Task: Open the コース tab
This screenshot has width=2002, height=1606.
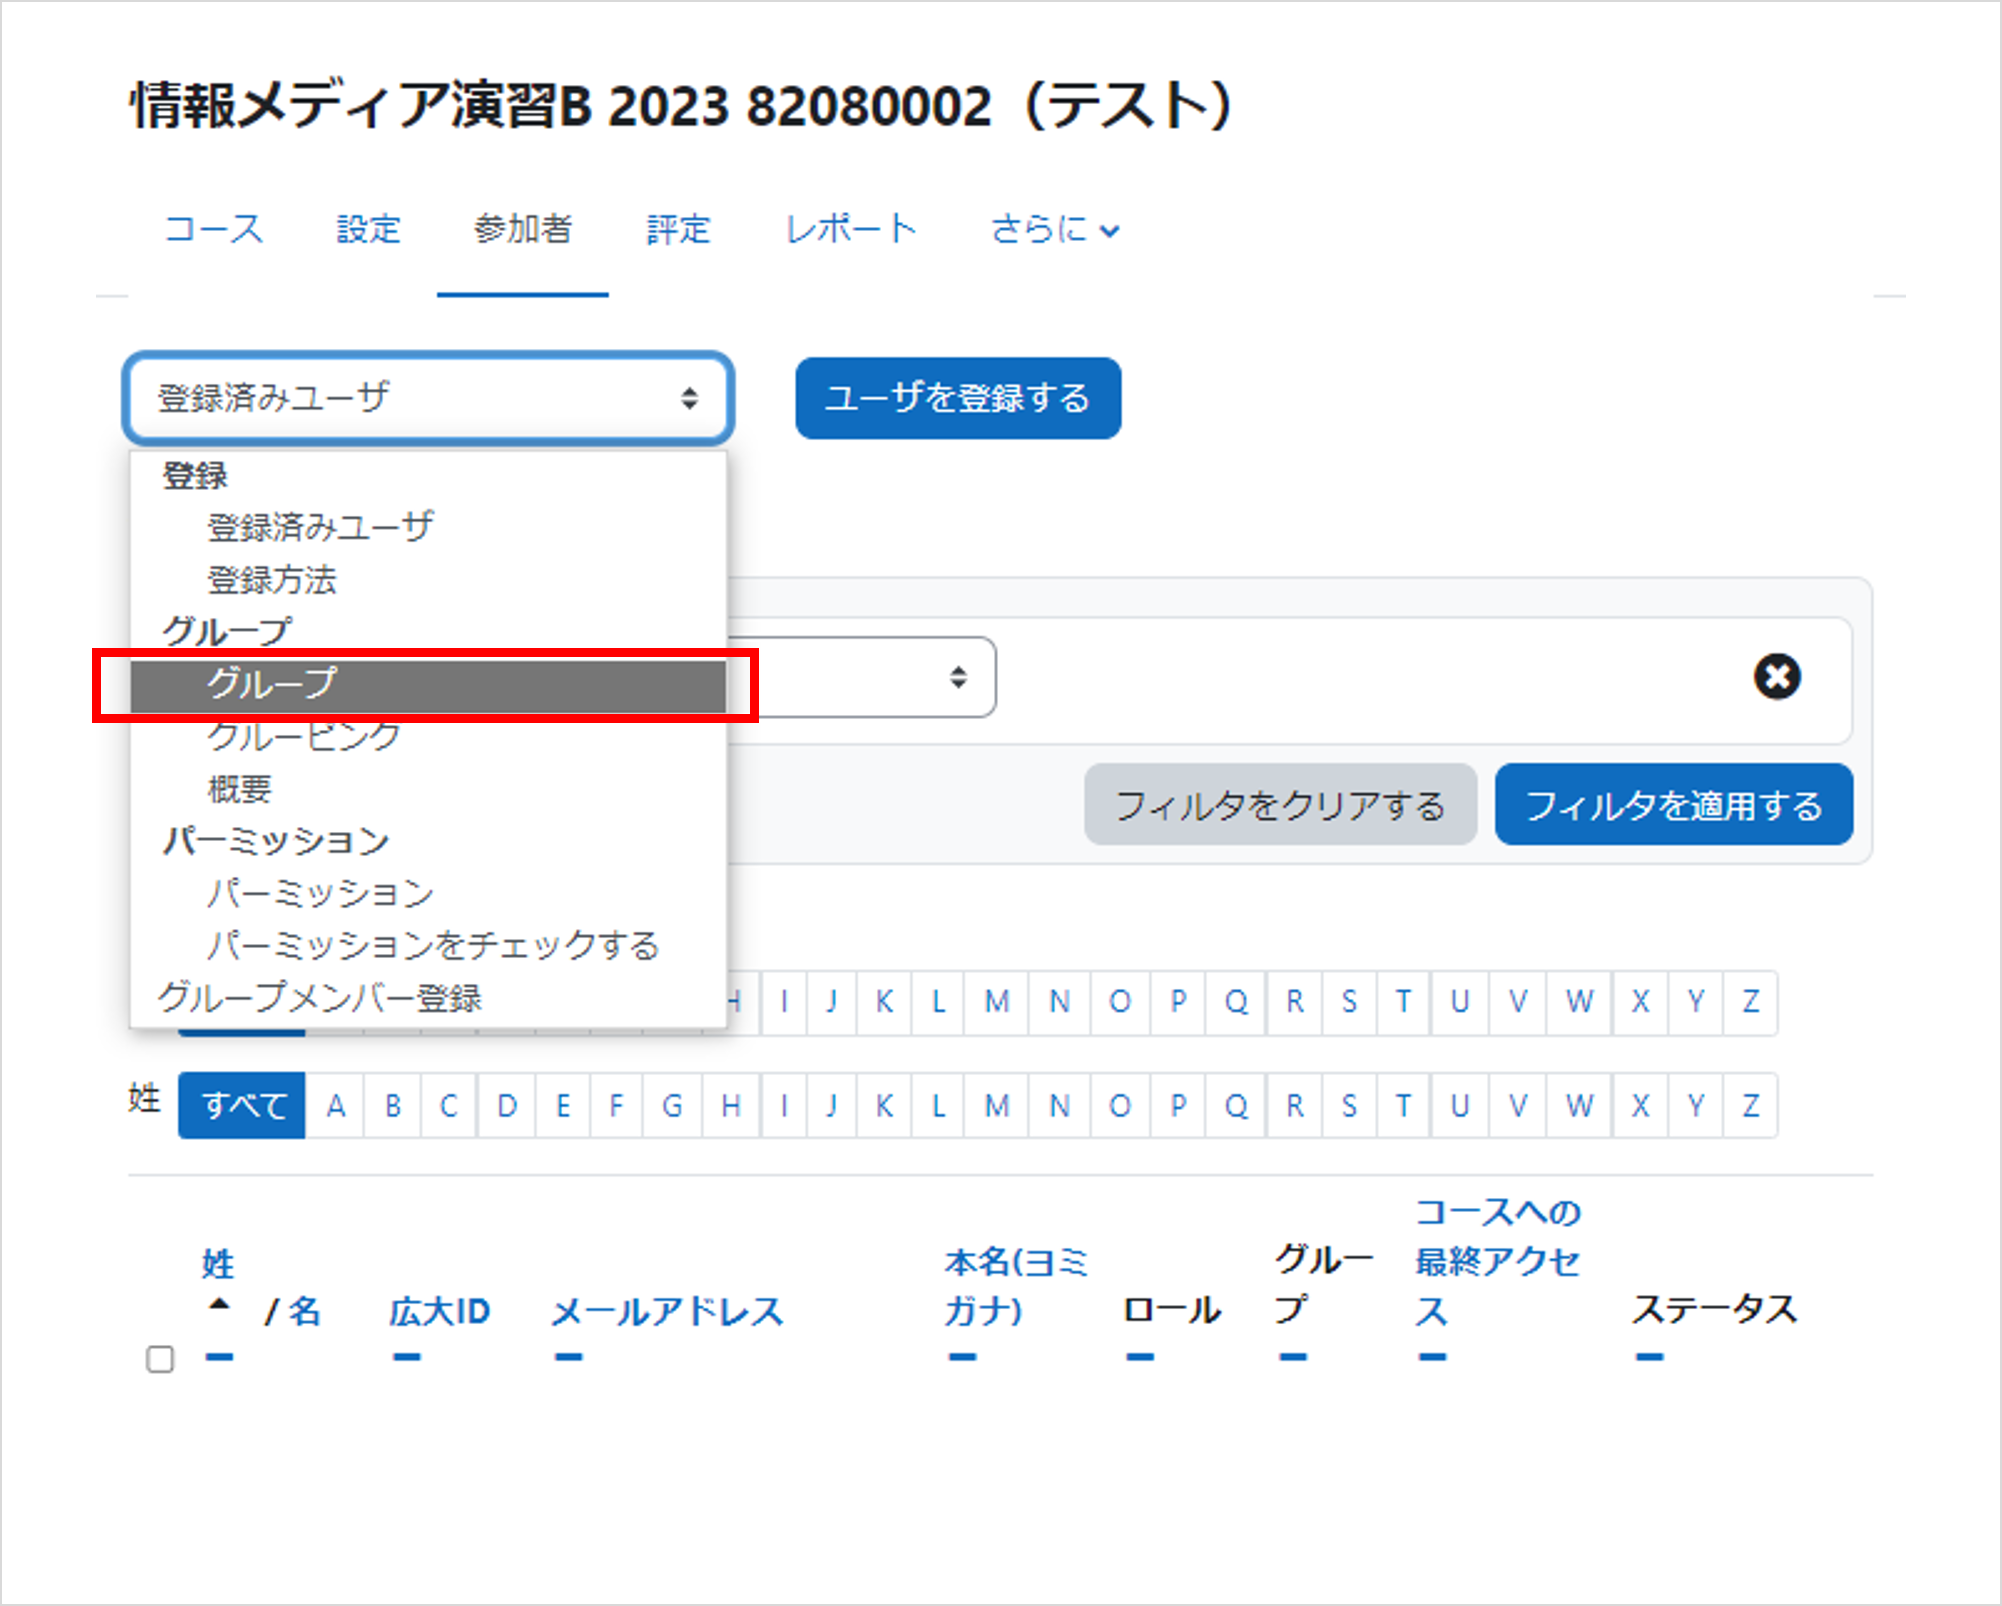Action: [x=214, y=229]
